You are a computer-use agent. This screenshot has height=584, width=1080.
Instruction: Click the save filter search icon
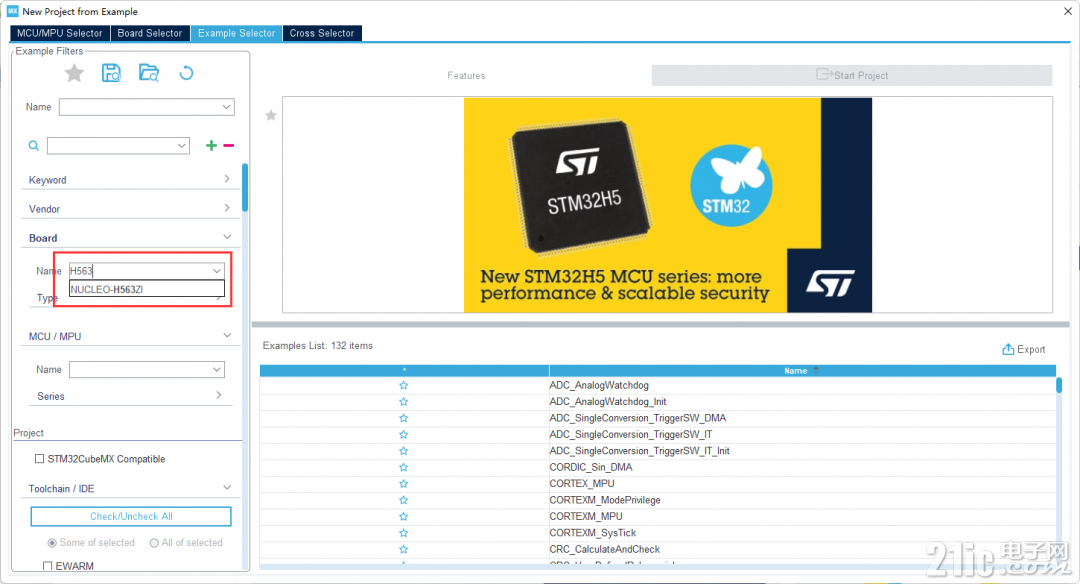point(111,73)
